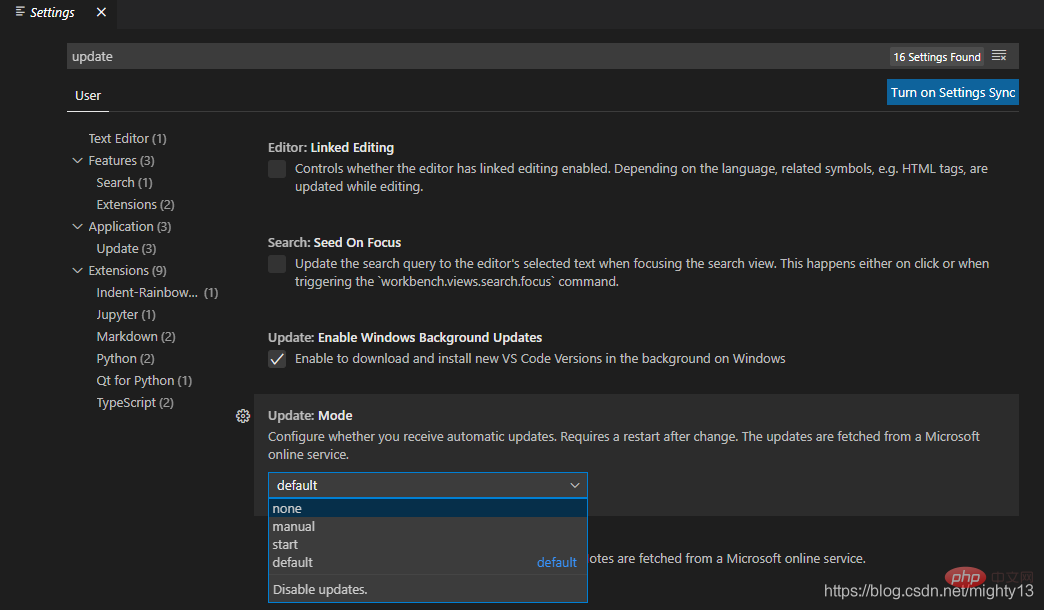Switch to the User settings tab
Screen dimensions: 1044x610
pos(88,96)
